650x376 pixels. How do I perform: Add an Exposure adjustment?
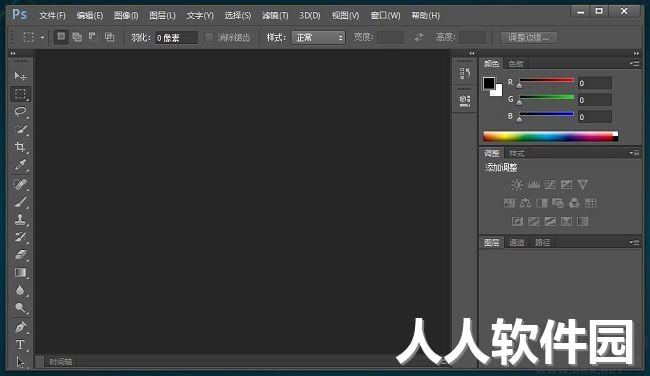pyautogui.click(x=566, y=184)
